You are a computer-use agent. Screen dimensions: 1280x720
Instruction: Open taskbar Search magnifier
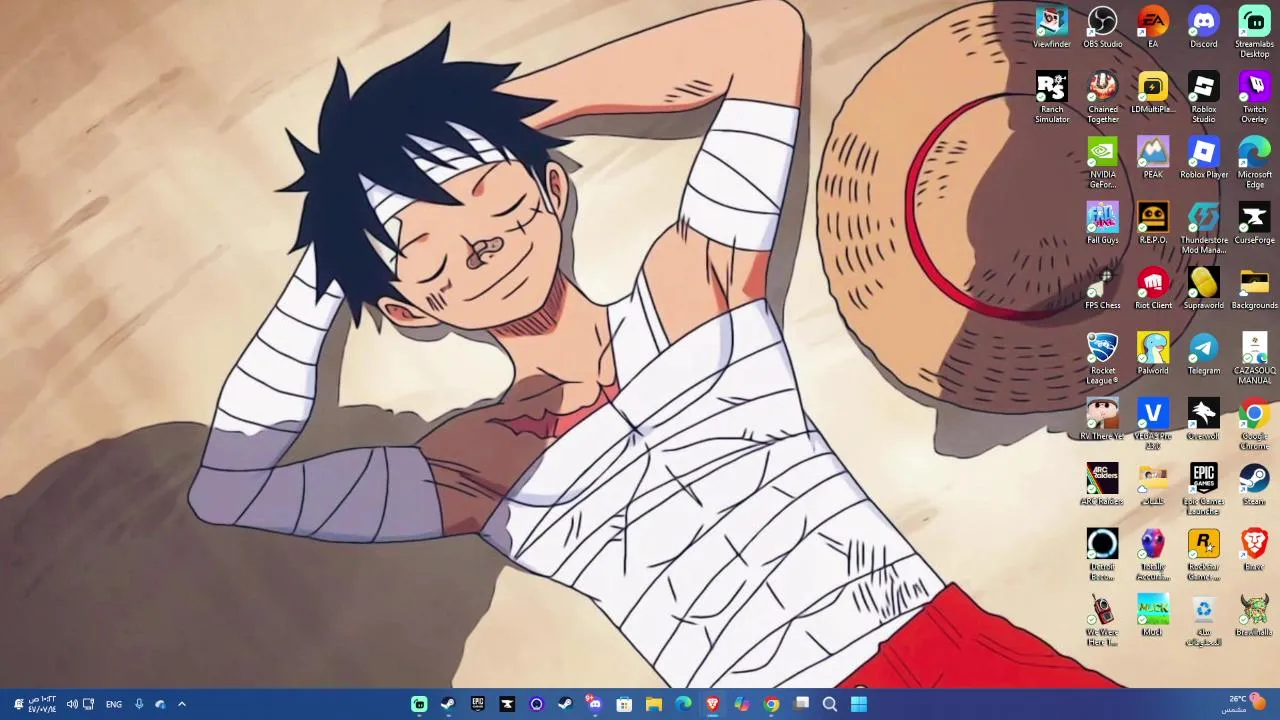click(x=830, y=704)
